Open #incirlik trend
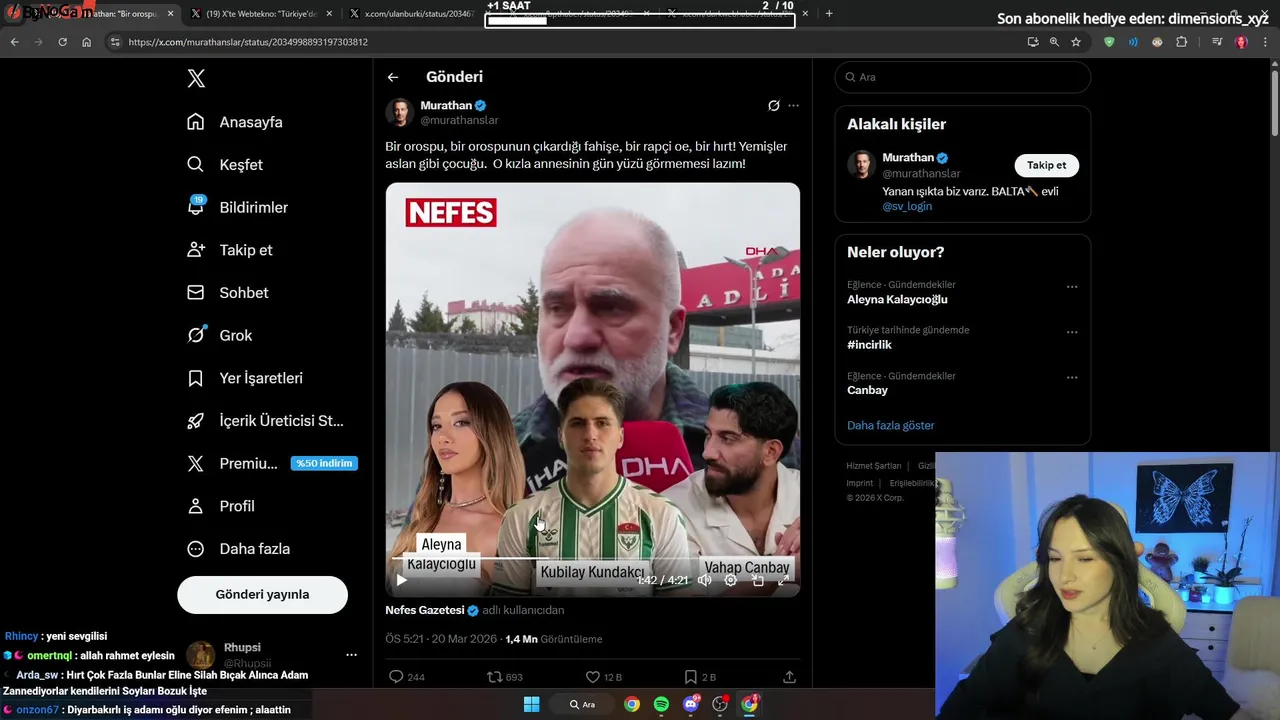This screenshot has height=720, width=1280. pos(869,345)
